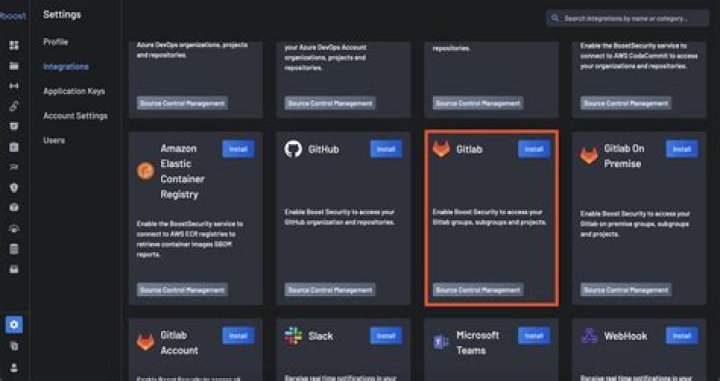The height and width of the screenshot is (381, 720).
Task: Open the clipboard icon in the sidebar
Action: coord(14,147)
